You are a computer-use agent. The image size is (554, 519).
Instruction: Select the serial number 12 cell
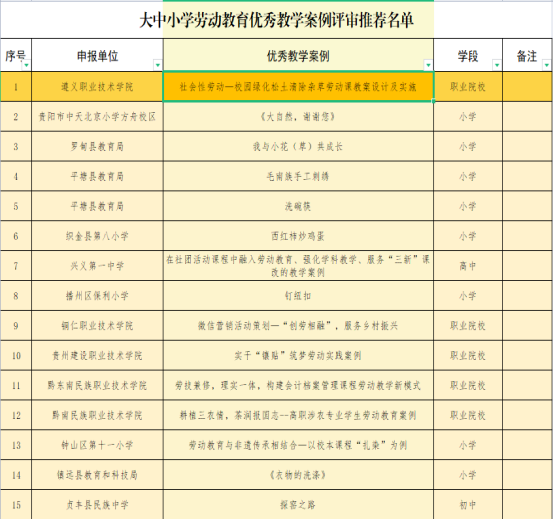pyautogui.click(x=16, y=415)
